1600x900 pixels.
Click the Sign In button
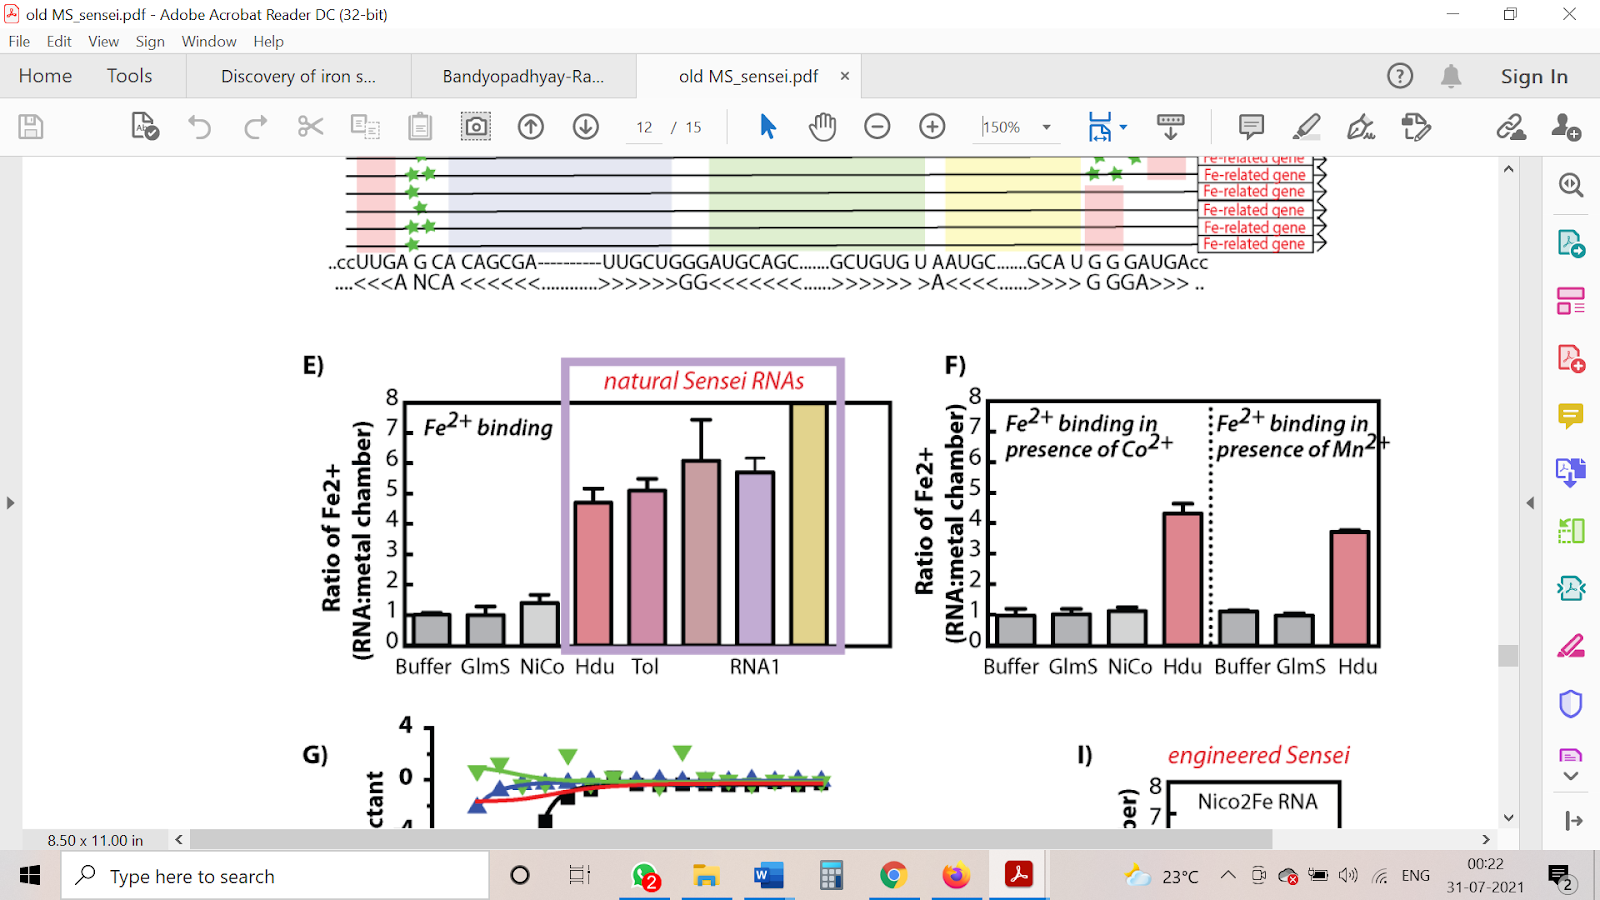click(x=1533, y=76)
